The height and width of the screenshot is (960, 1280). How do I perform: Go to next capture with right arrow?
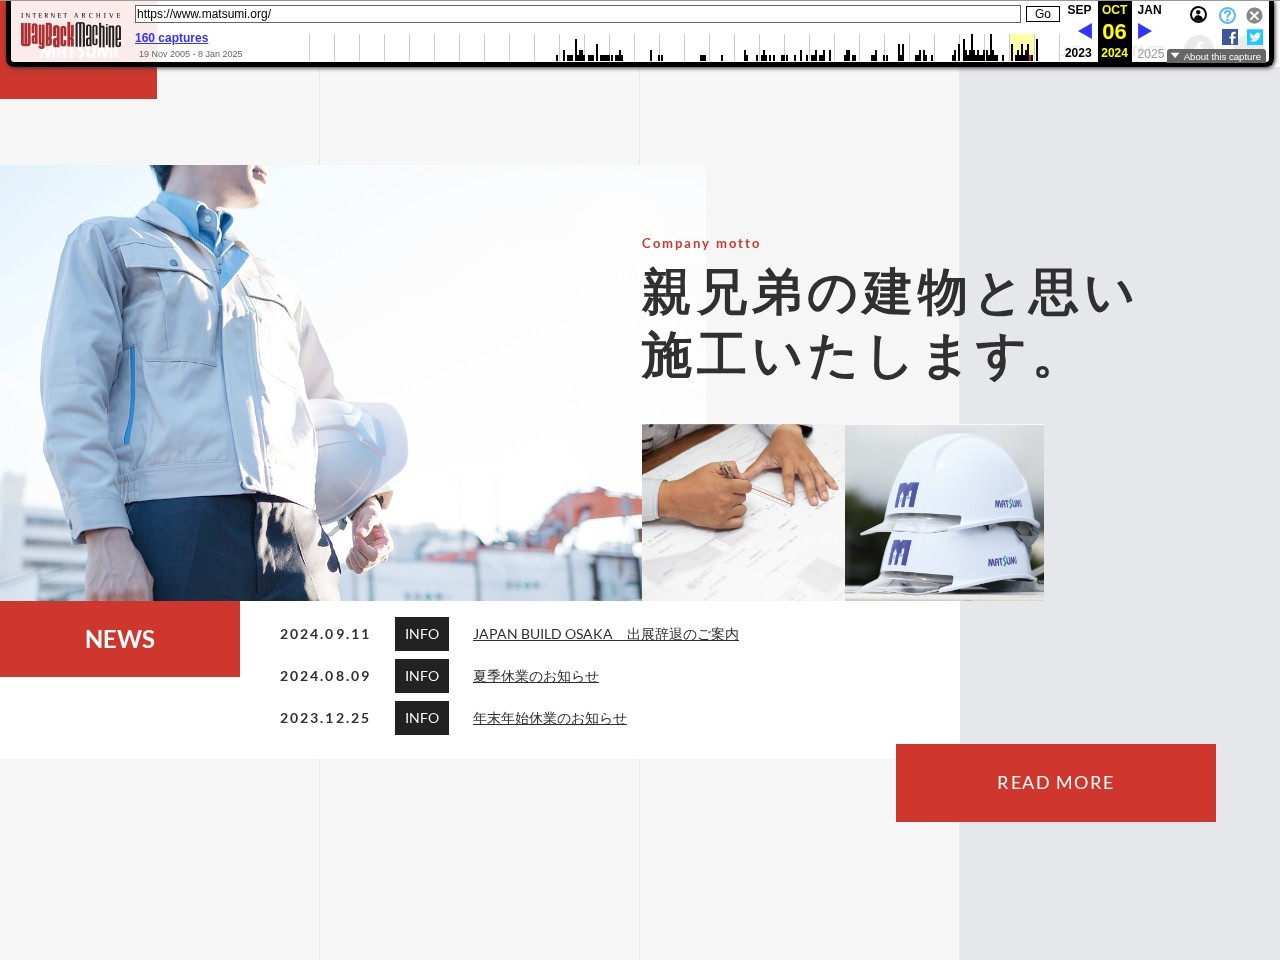(x=1144, y=31)
